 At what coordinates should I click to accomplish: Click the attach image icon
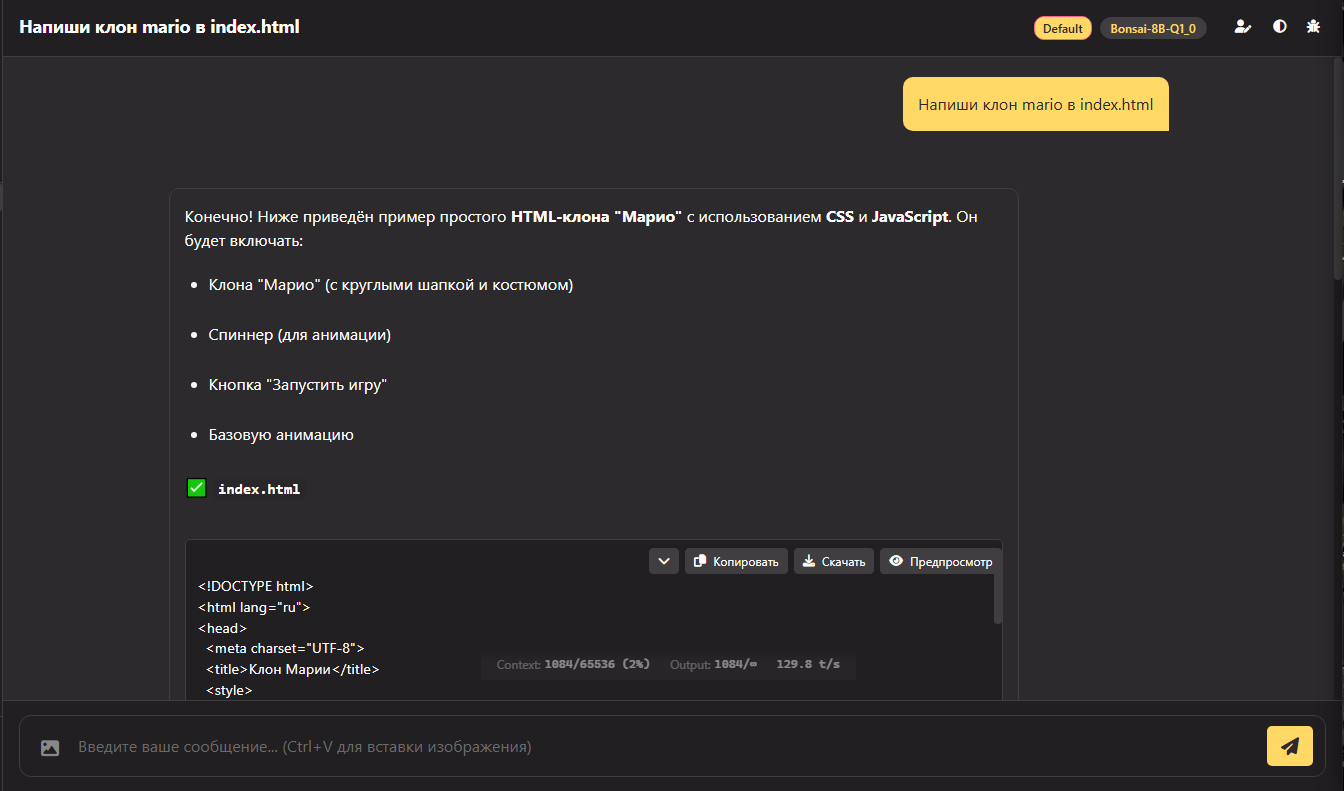50,747
